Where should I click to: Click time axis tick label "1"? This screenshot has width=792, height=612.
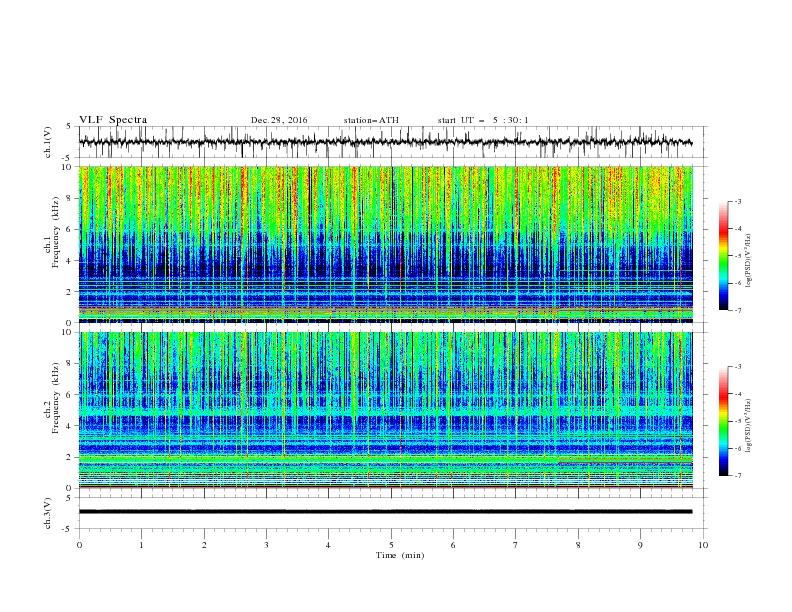141,545
